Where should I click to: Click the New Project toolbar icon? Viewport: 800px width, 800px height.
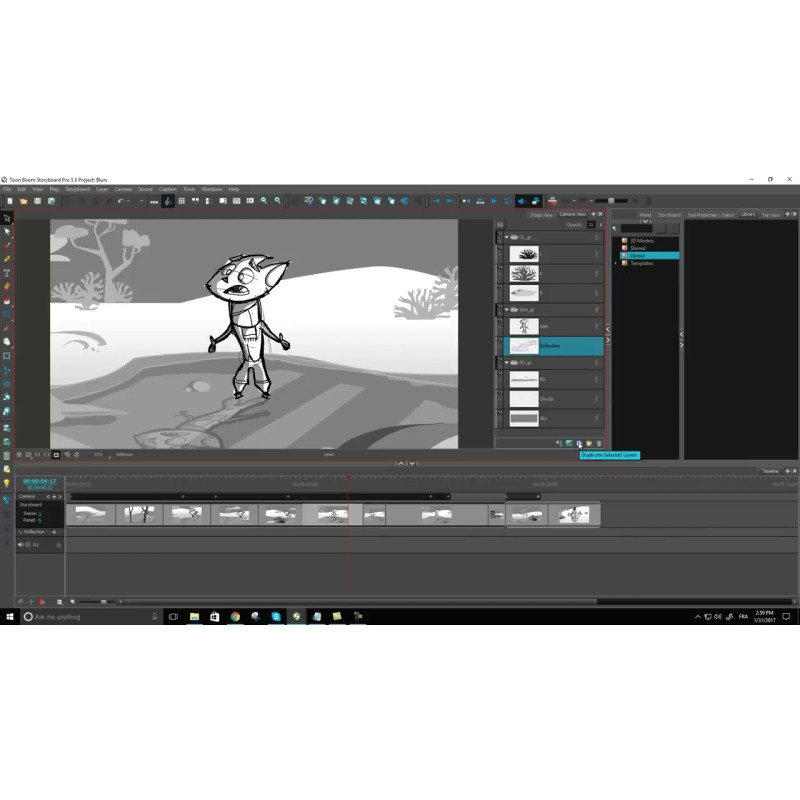coord(9,201)
